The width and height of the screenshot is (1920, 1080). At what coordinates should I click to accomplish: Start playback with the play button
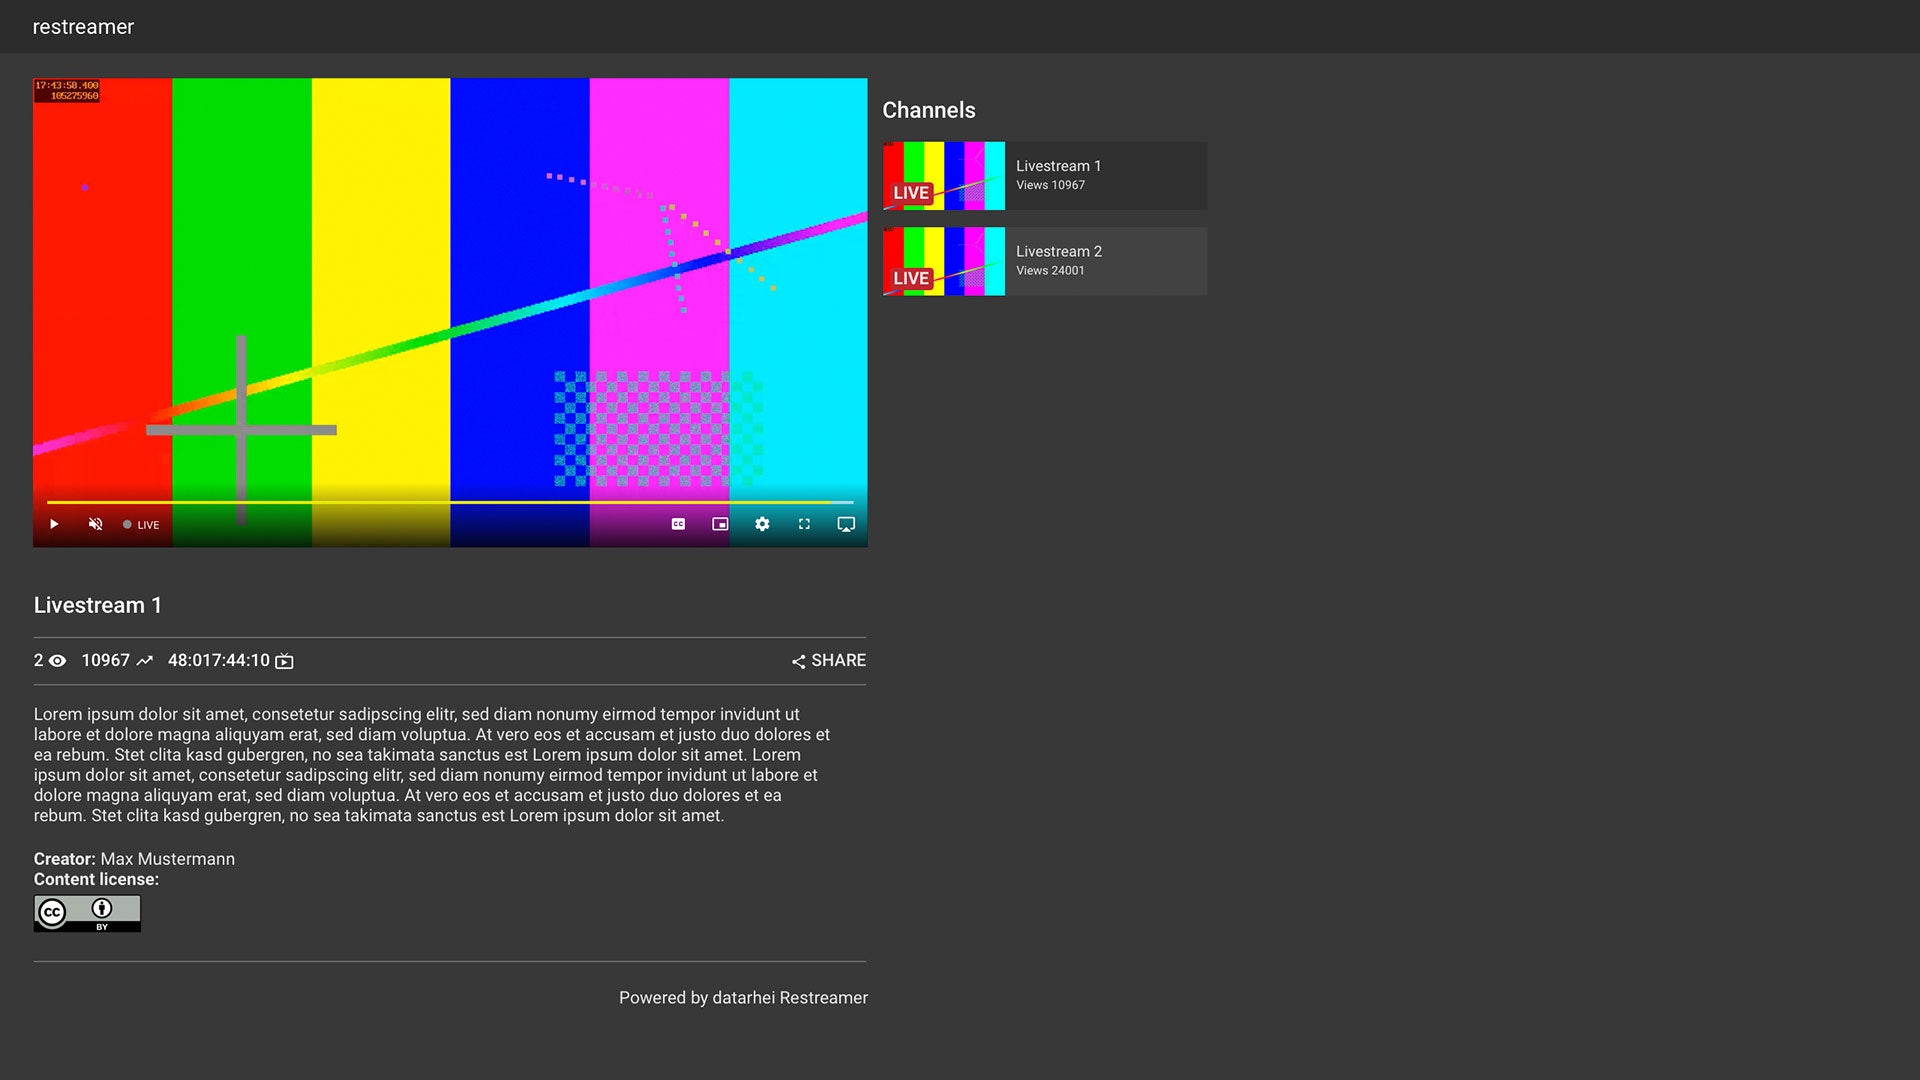pos(54,524)
